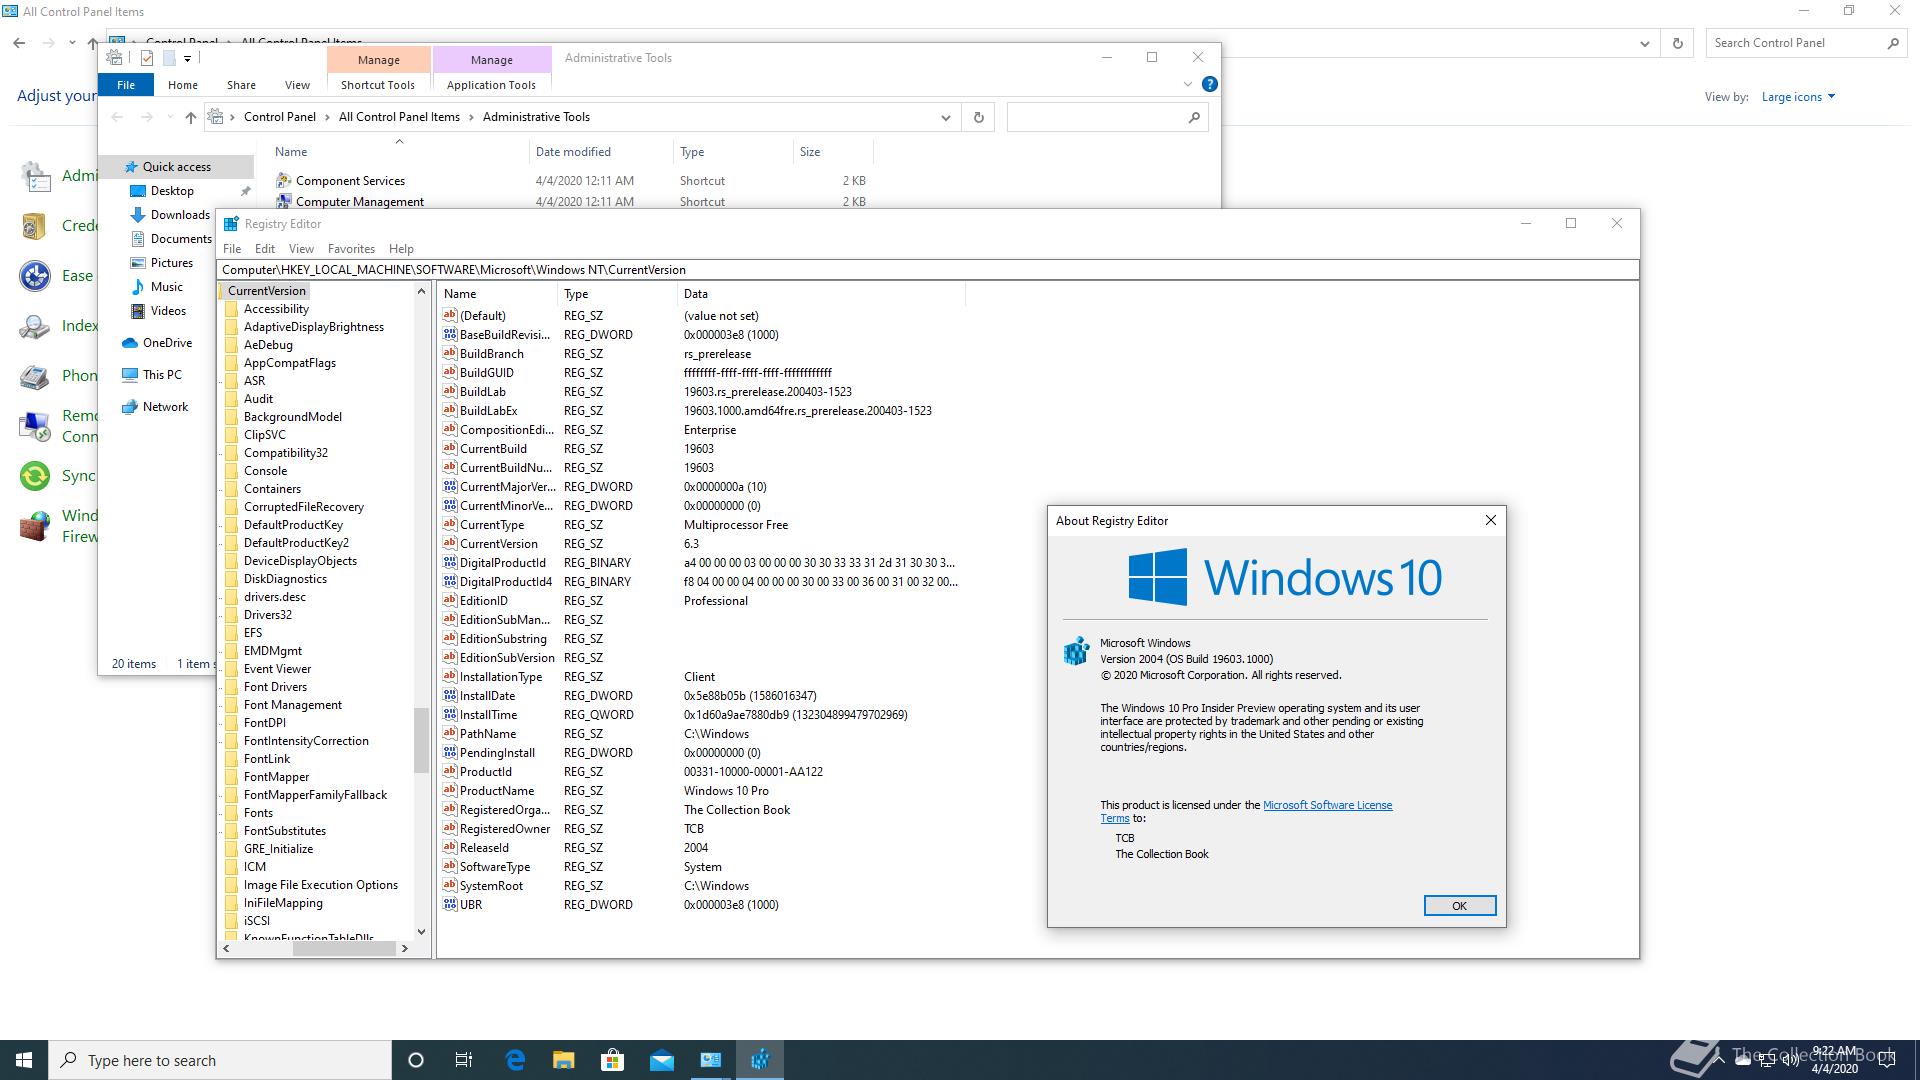The height and width of the screenshot is (1080, 1920).
Task: Select the CurrentVersion key in the tree
Action: tap(266, 291)
